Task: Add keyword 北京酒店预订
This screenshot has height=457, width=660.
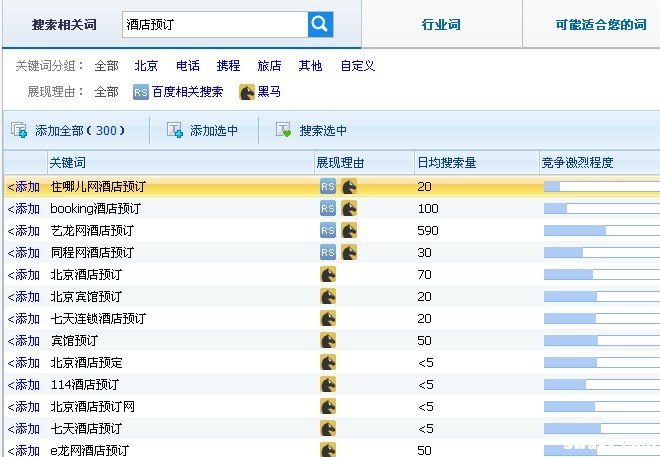Action: tap(24, 275)
